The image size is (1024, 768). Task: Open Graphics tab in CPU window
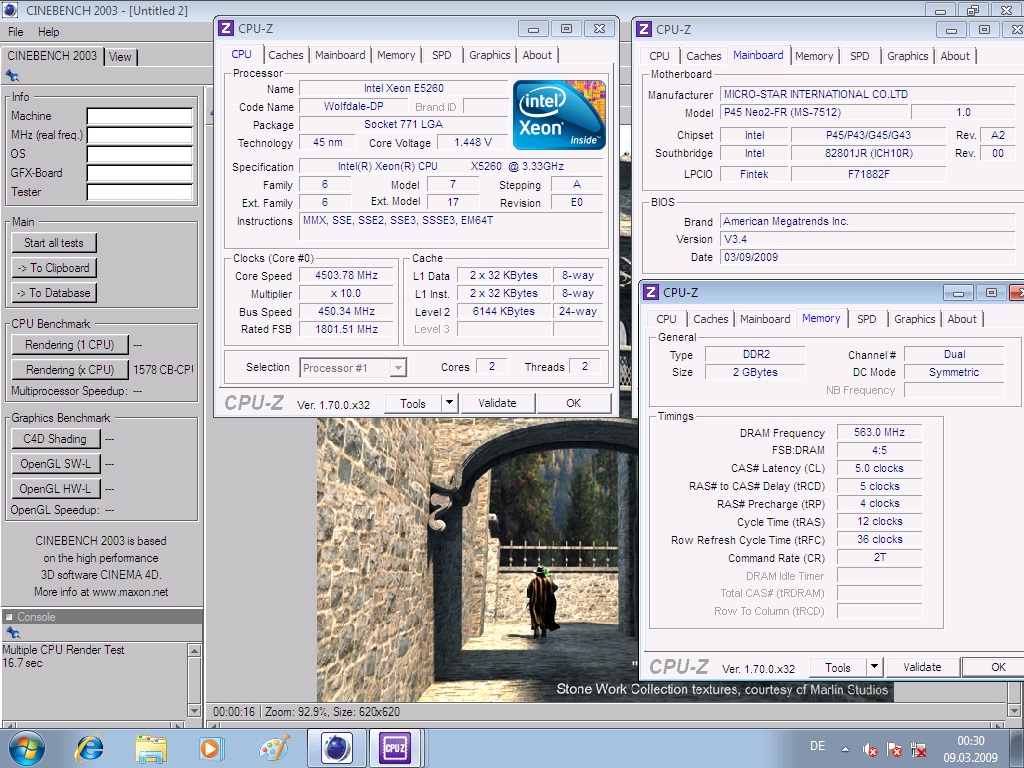tap(490, 55)
